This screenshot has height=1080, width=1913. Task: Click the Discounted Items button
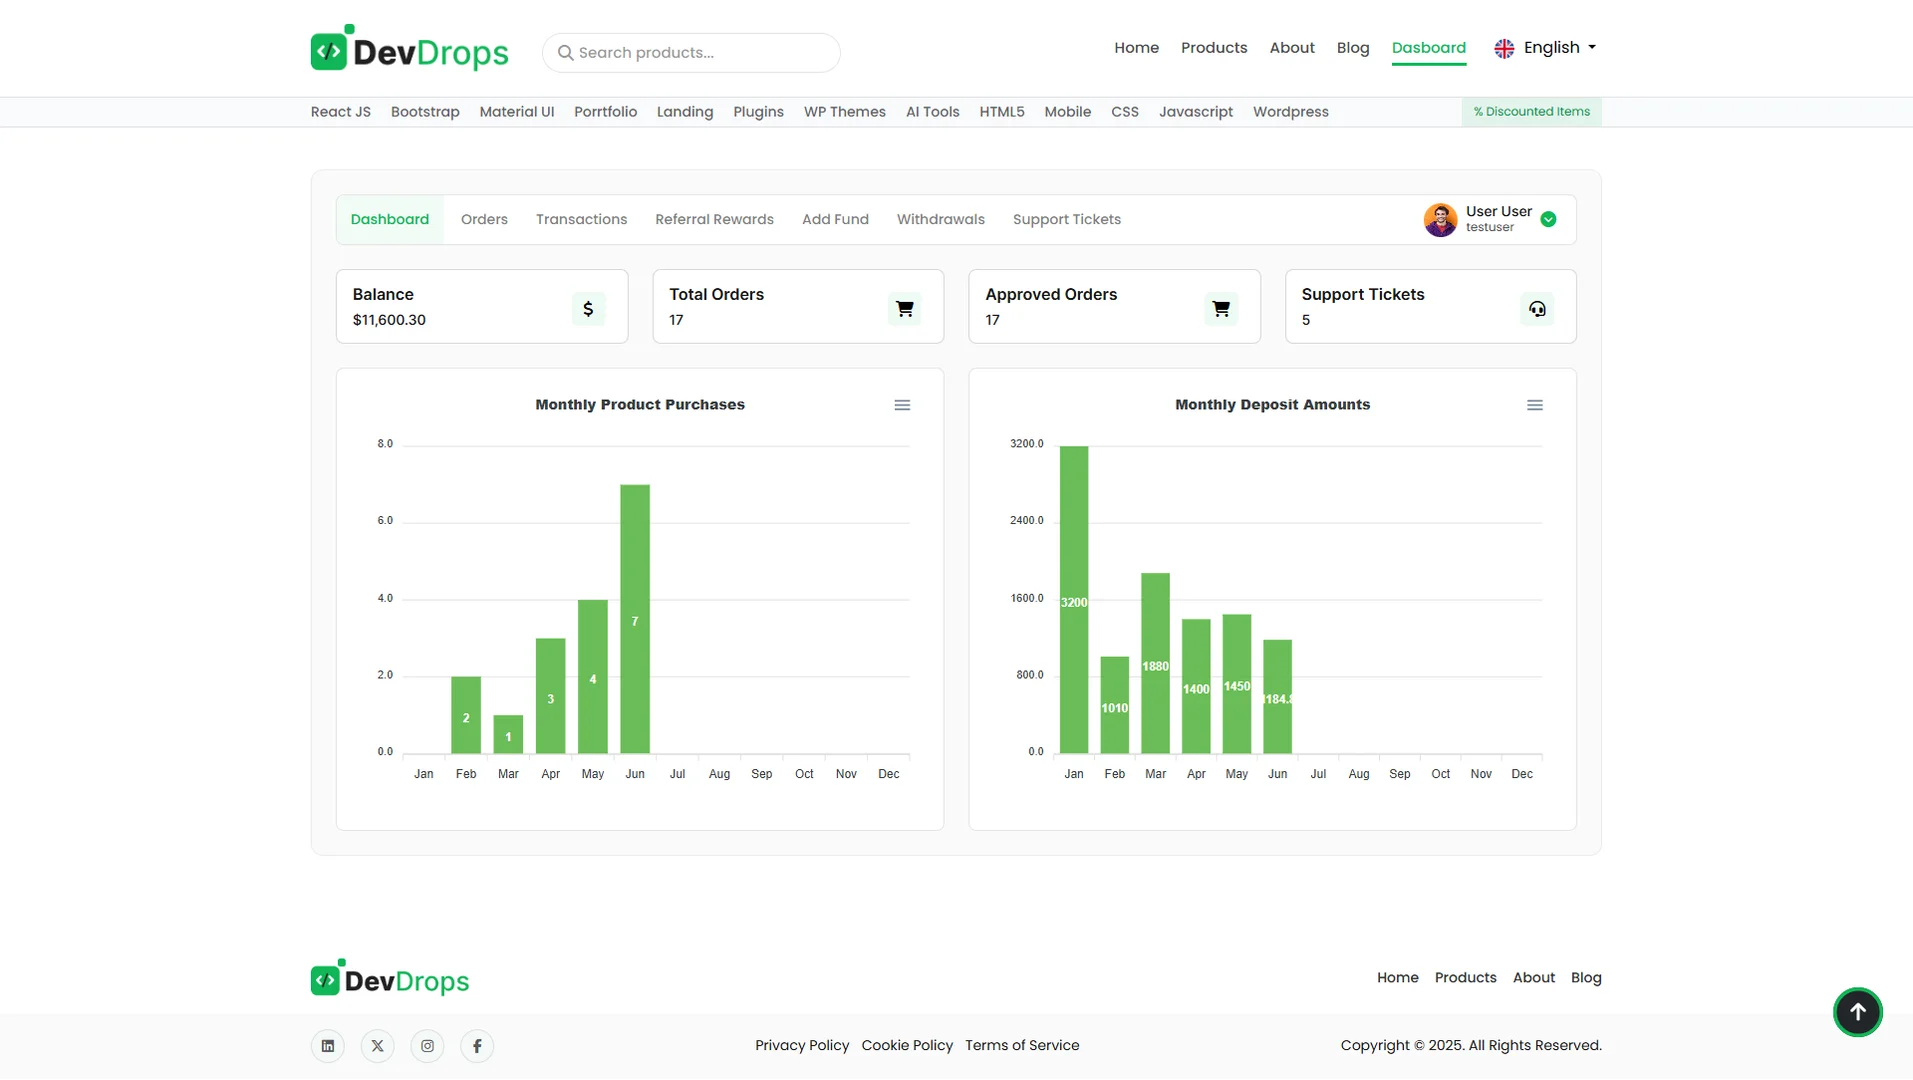[x=1531, y=112]
